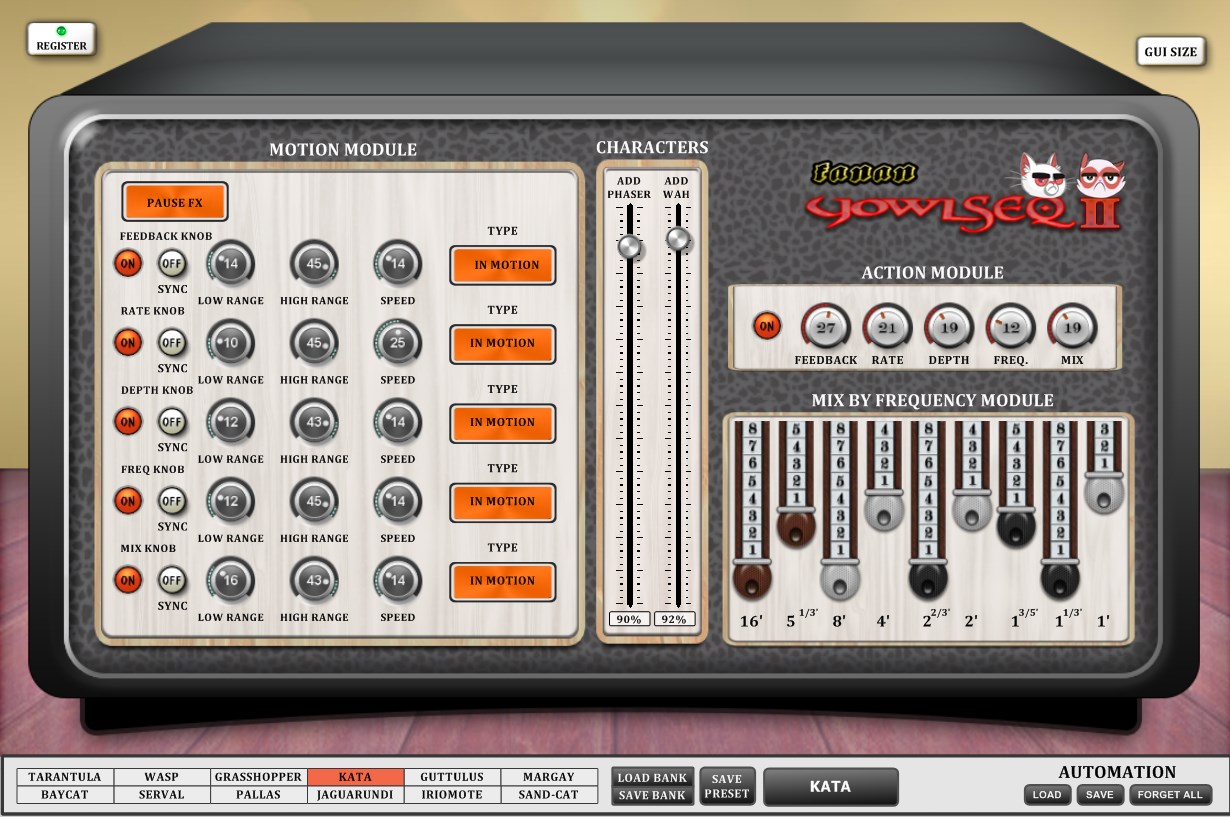Click the Feedback knob in Action Module

[825, 327]
